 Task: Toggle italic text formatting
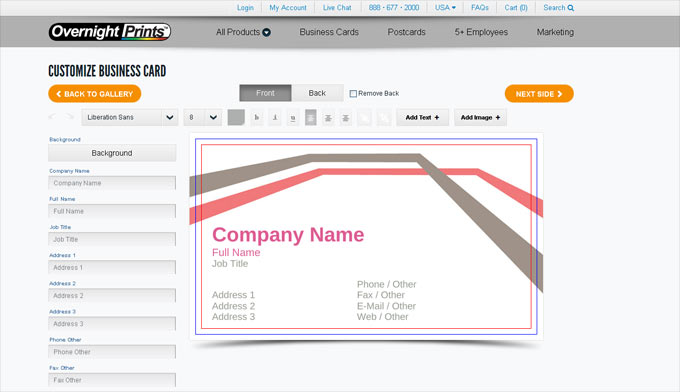[x=275, y=118]
